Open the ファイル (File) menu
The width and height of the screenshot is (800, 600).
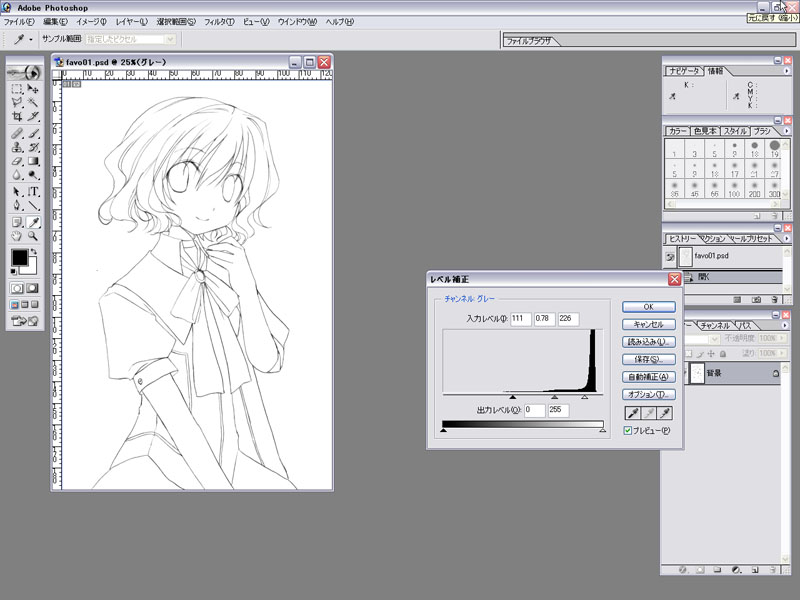pyautogui.click(x=19, y=22)
